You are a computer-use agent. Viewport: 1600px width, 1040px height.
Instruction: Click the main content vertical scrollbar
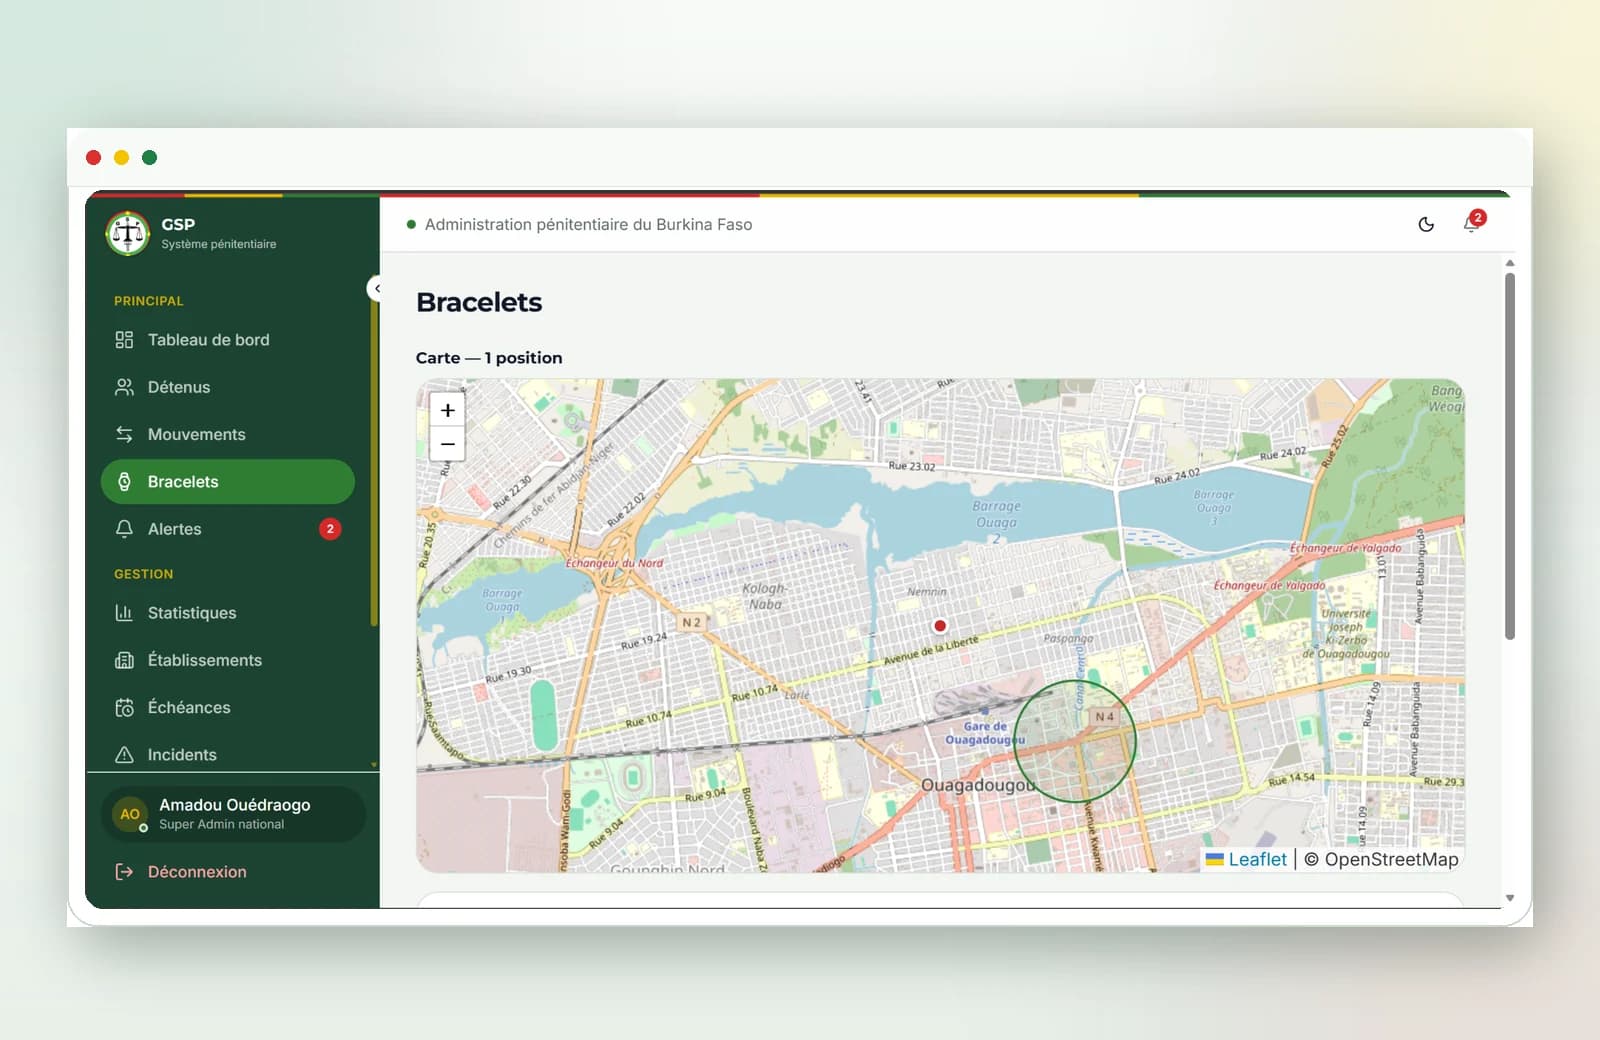click(1510, 456)
